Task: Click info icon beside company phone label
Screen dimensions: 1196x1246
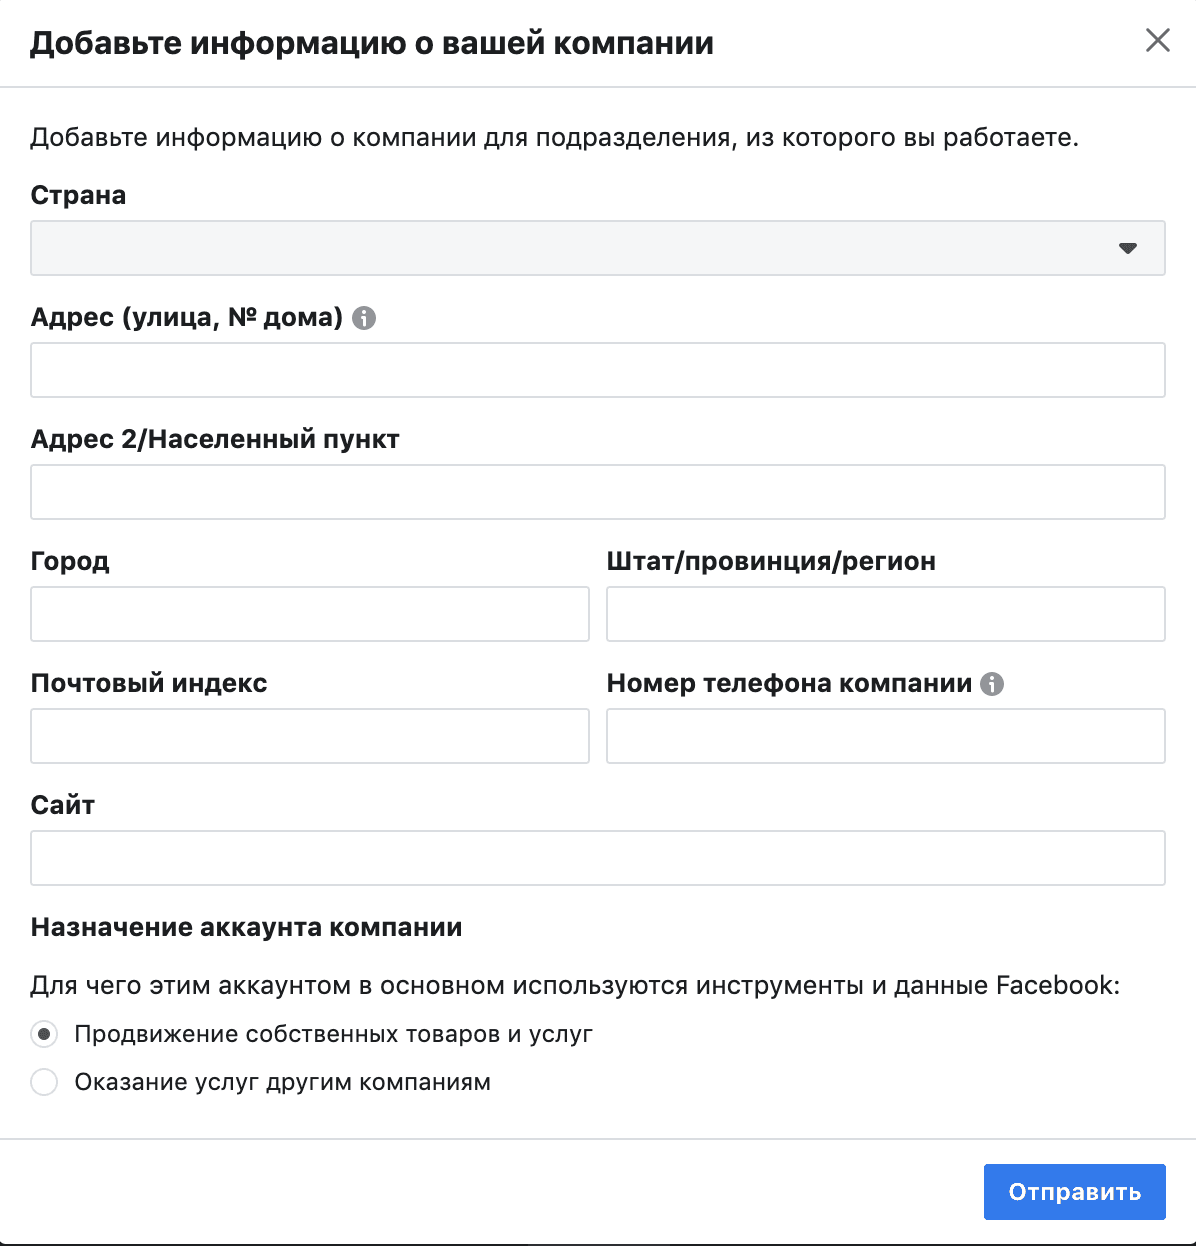Action: point(992,684)
